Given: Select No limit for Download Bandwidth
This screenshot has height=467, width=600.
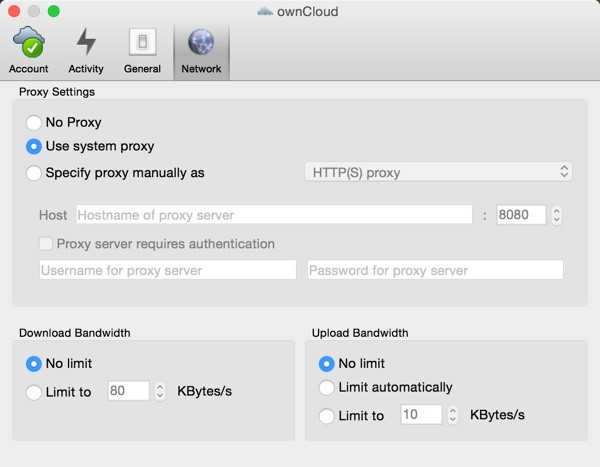Looking at the screenshot, I should pos(34,364).
